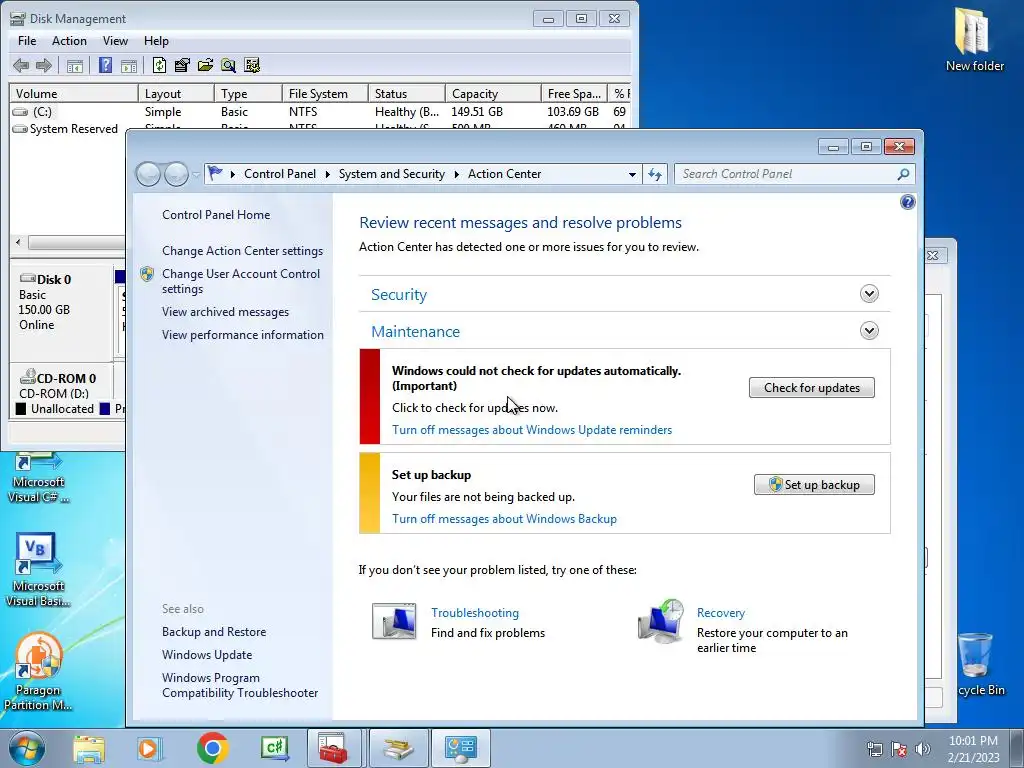Image resolution: width=1024 pixels, height=768 pixels.
Task: Switch to red toolbox app in taskbar
Action: pyautogui.click(x=334, y=748)
